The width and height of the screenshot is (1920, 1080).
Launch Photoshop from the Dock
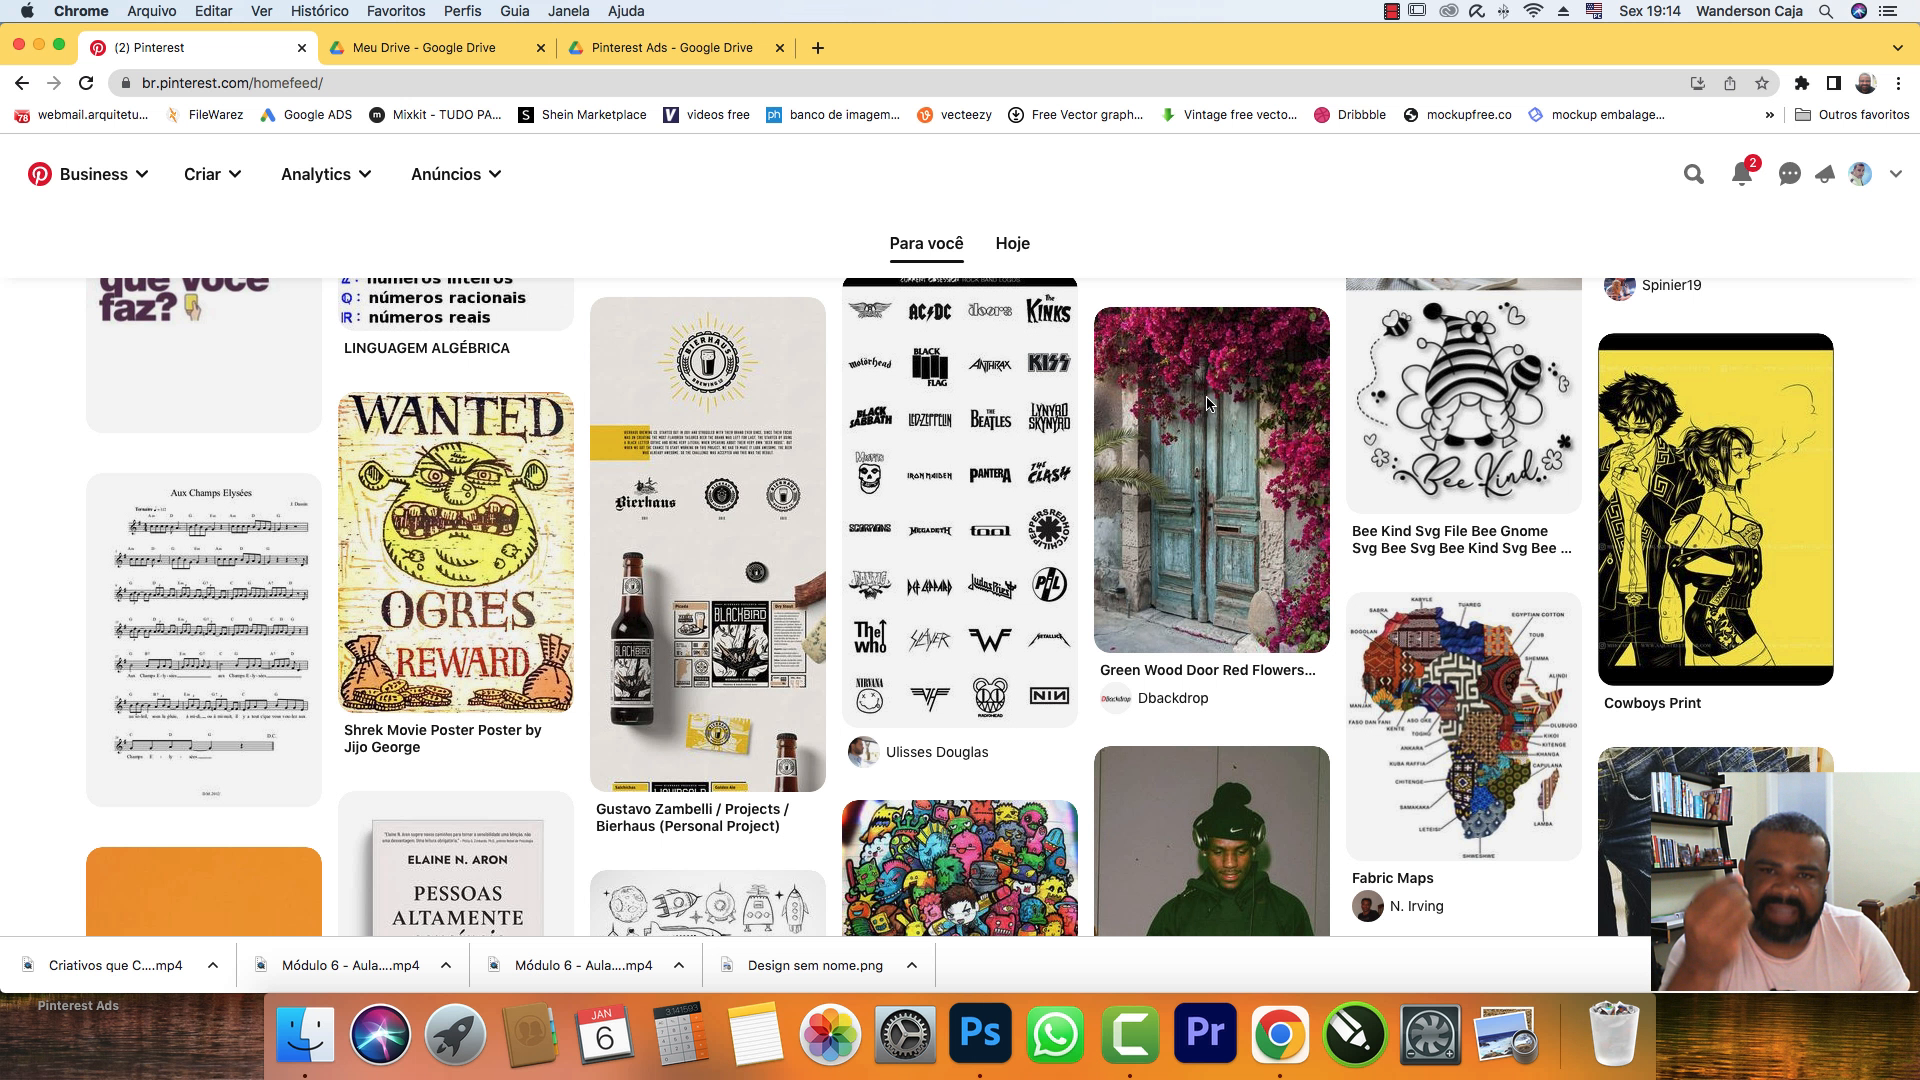[981, 1033]
